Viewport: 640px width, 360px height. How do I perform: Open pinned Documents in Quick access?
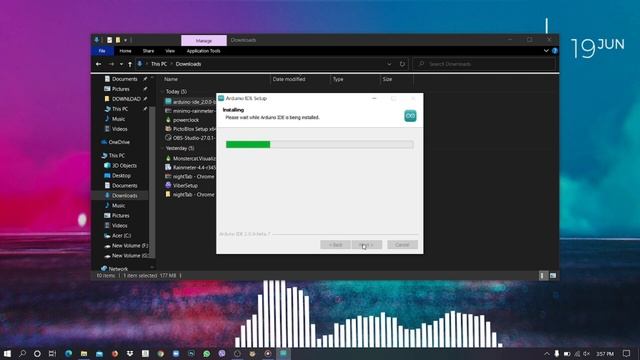[x=124, y=79]
